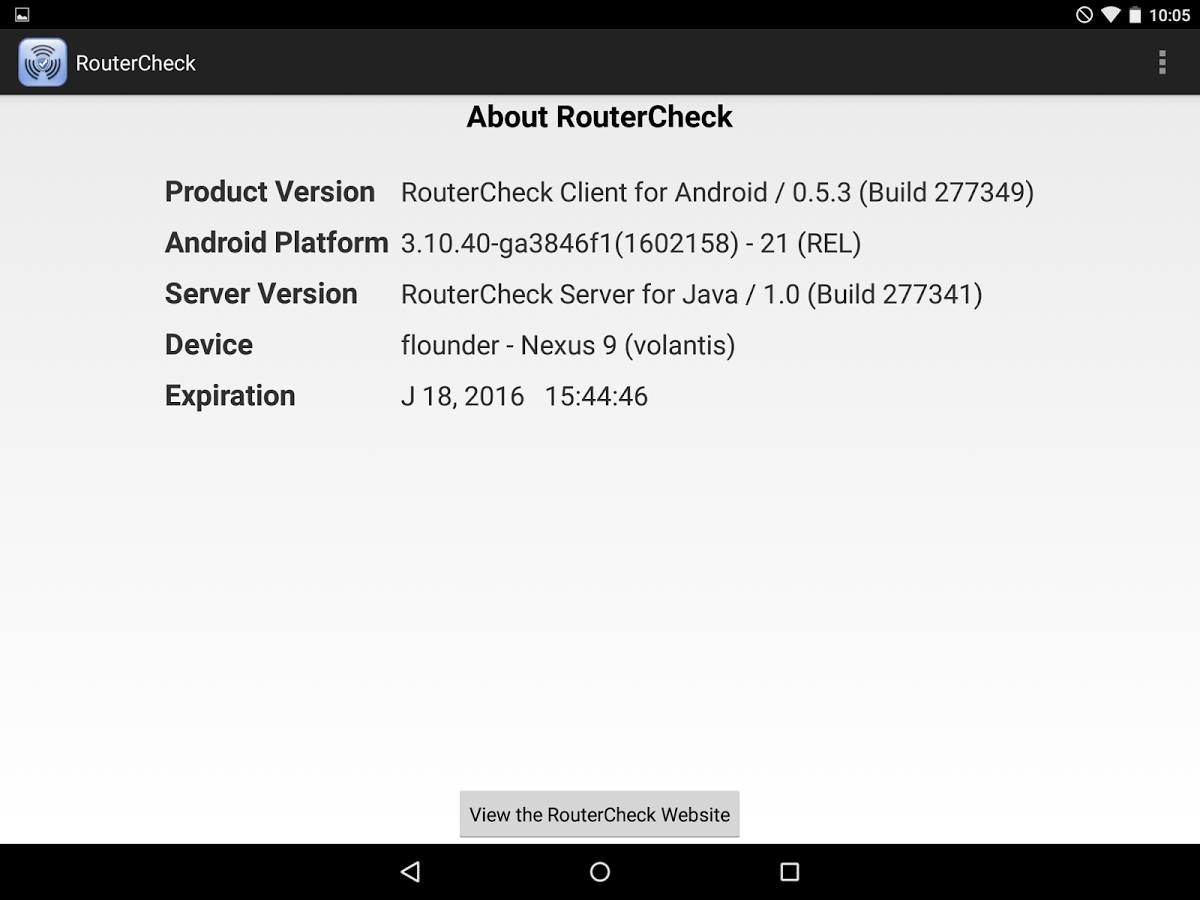
Task: Tap the Back navigation triangle
Action: (x=410, y=871)
